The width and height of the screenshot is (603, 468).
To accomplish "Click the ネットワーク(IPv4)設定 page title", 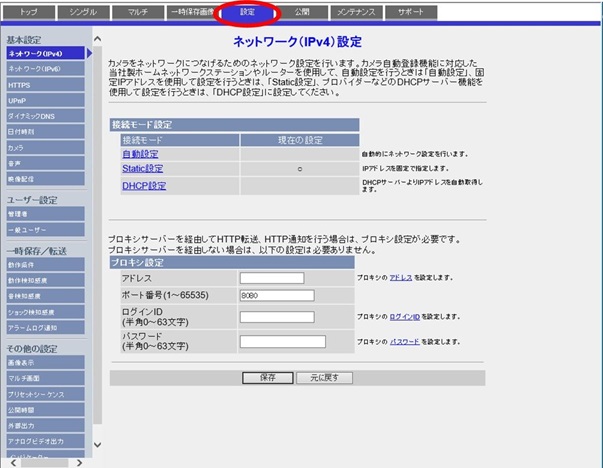I will point(297,42).
